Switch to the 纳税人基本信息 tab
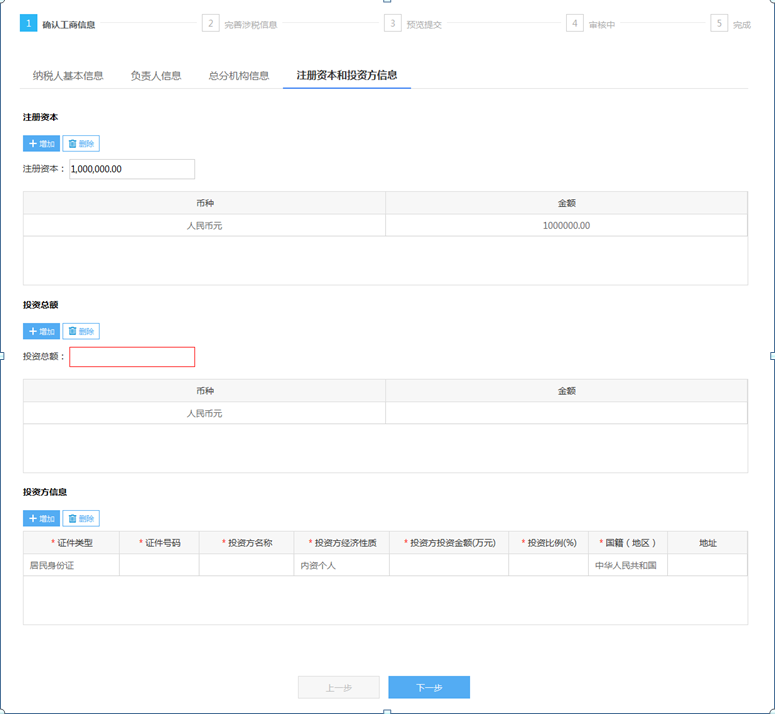 68,76
